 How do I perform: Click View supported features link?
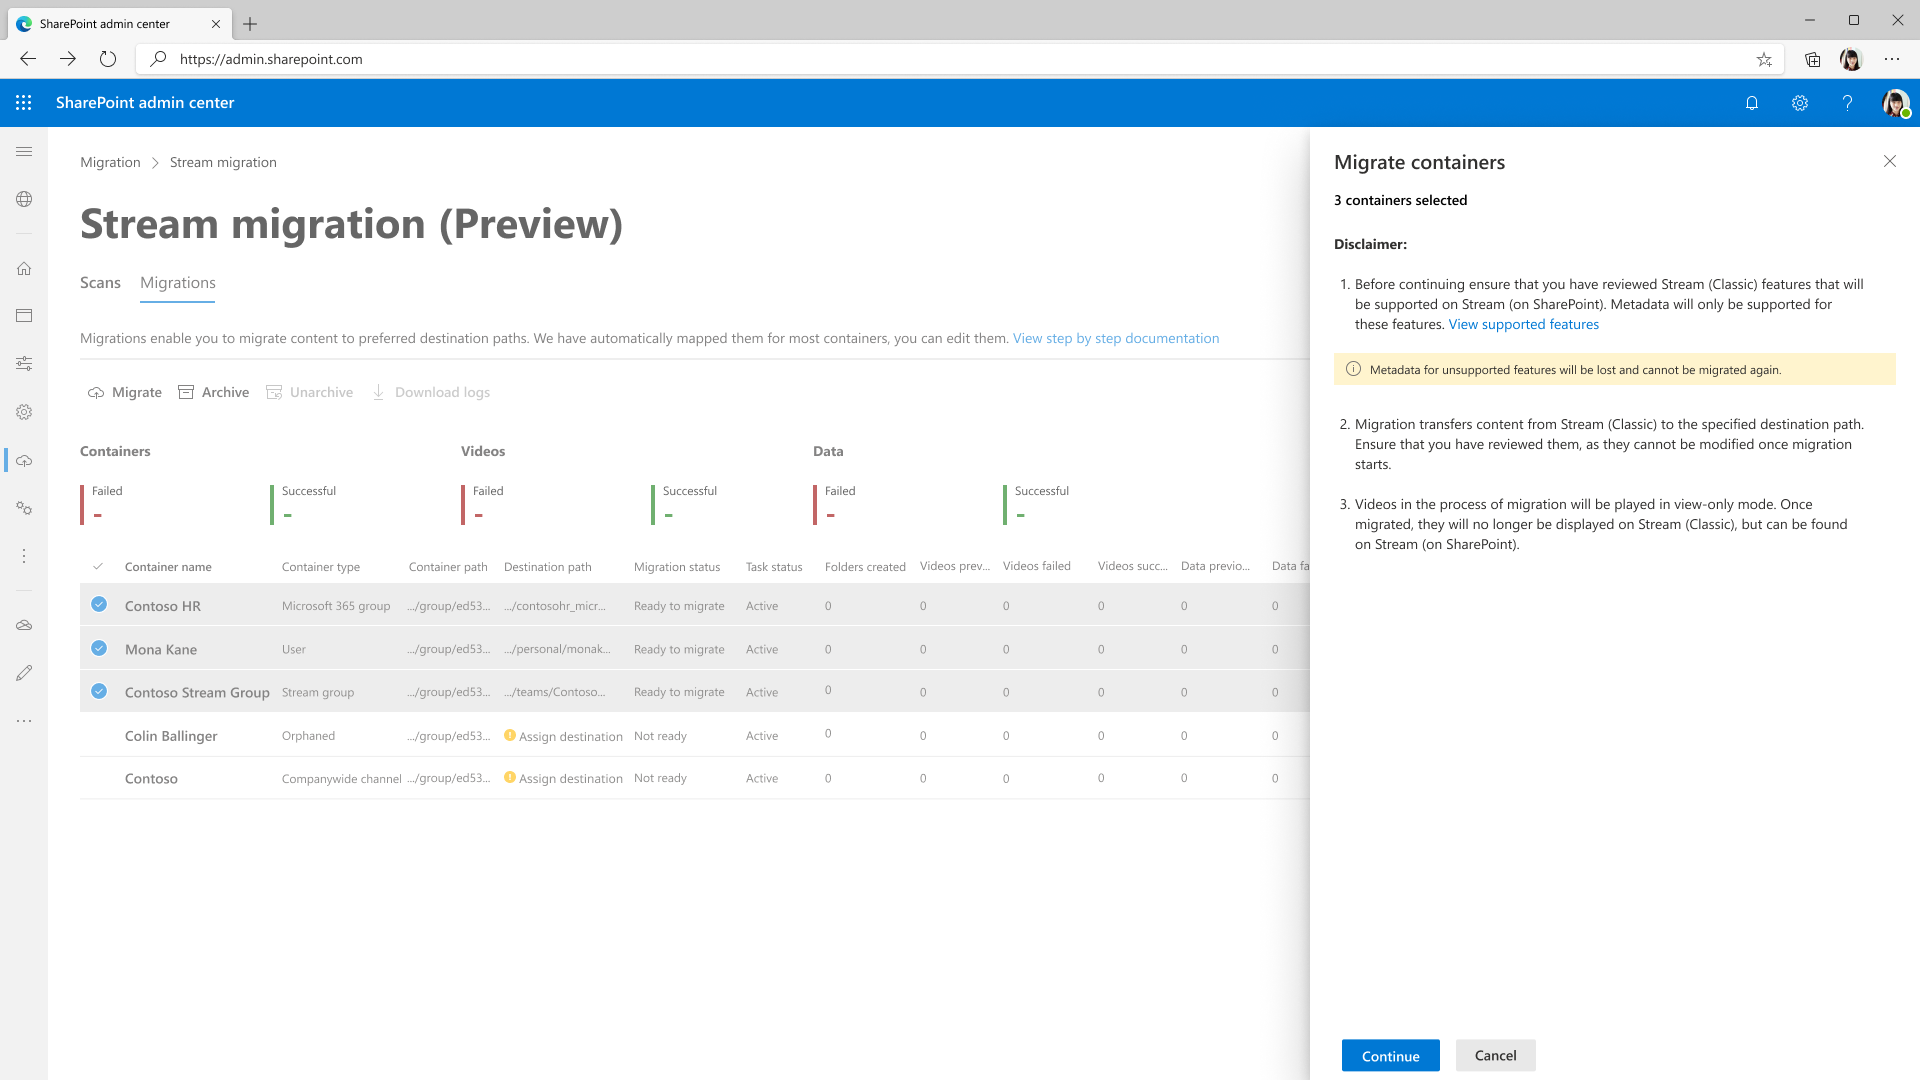tap(1523, 323)
